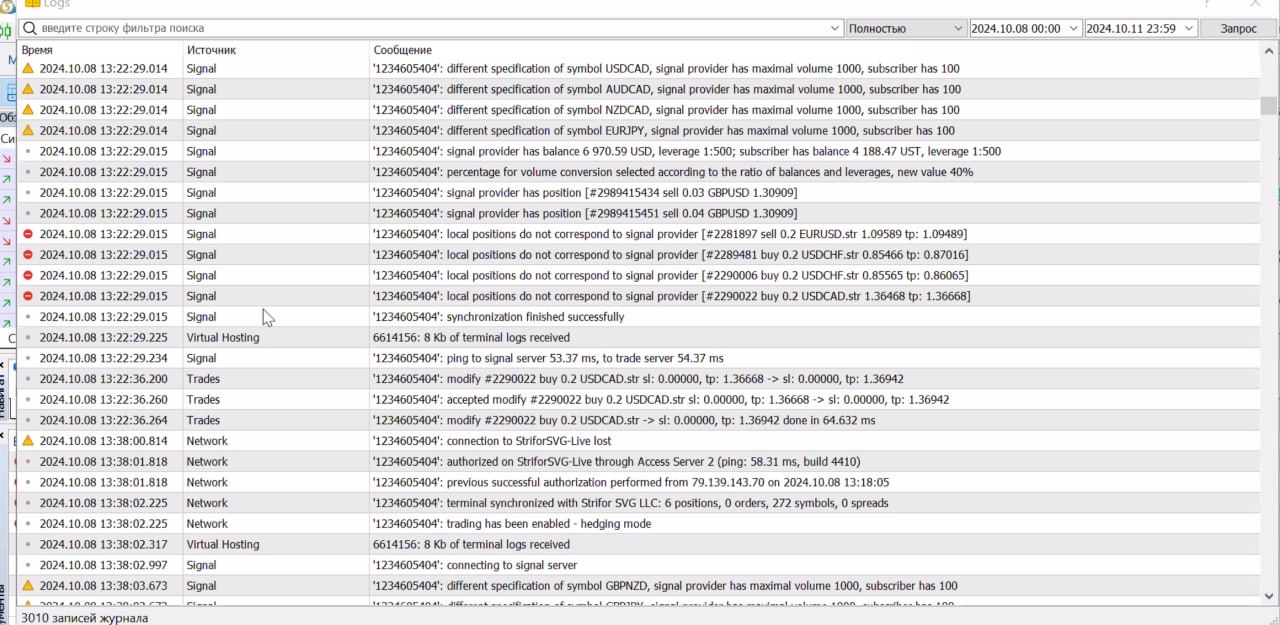The image size is (1280, 625).
Task: Click the warning icon on the 'connection to StriforSVG-Live lost' row
Action: pyautogui.click(x=28, y=441)
